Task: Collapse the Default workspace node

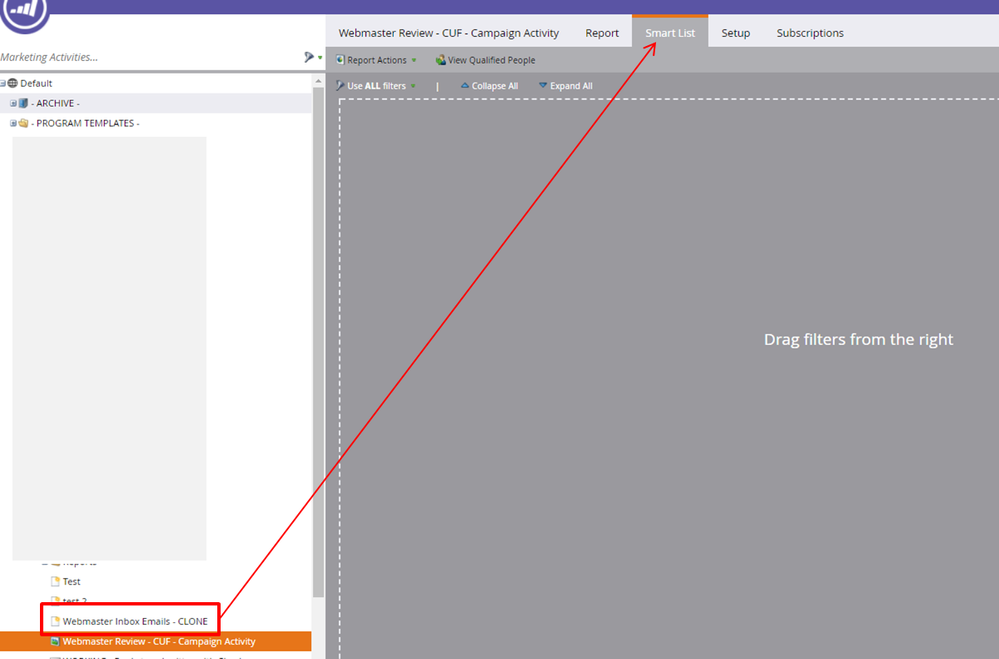Action: (3, 83)
